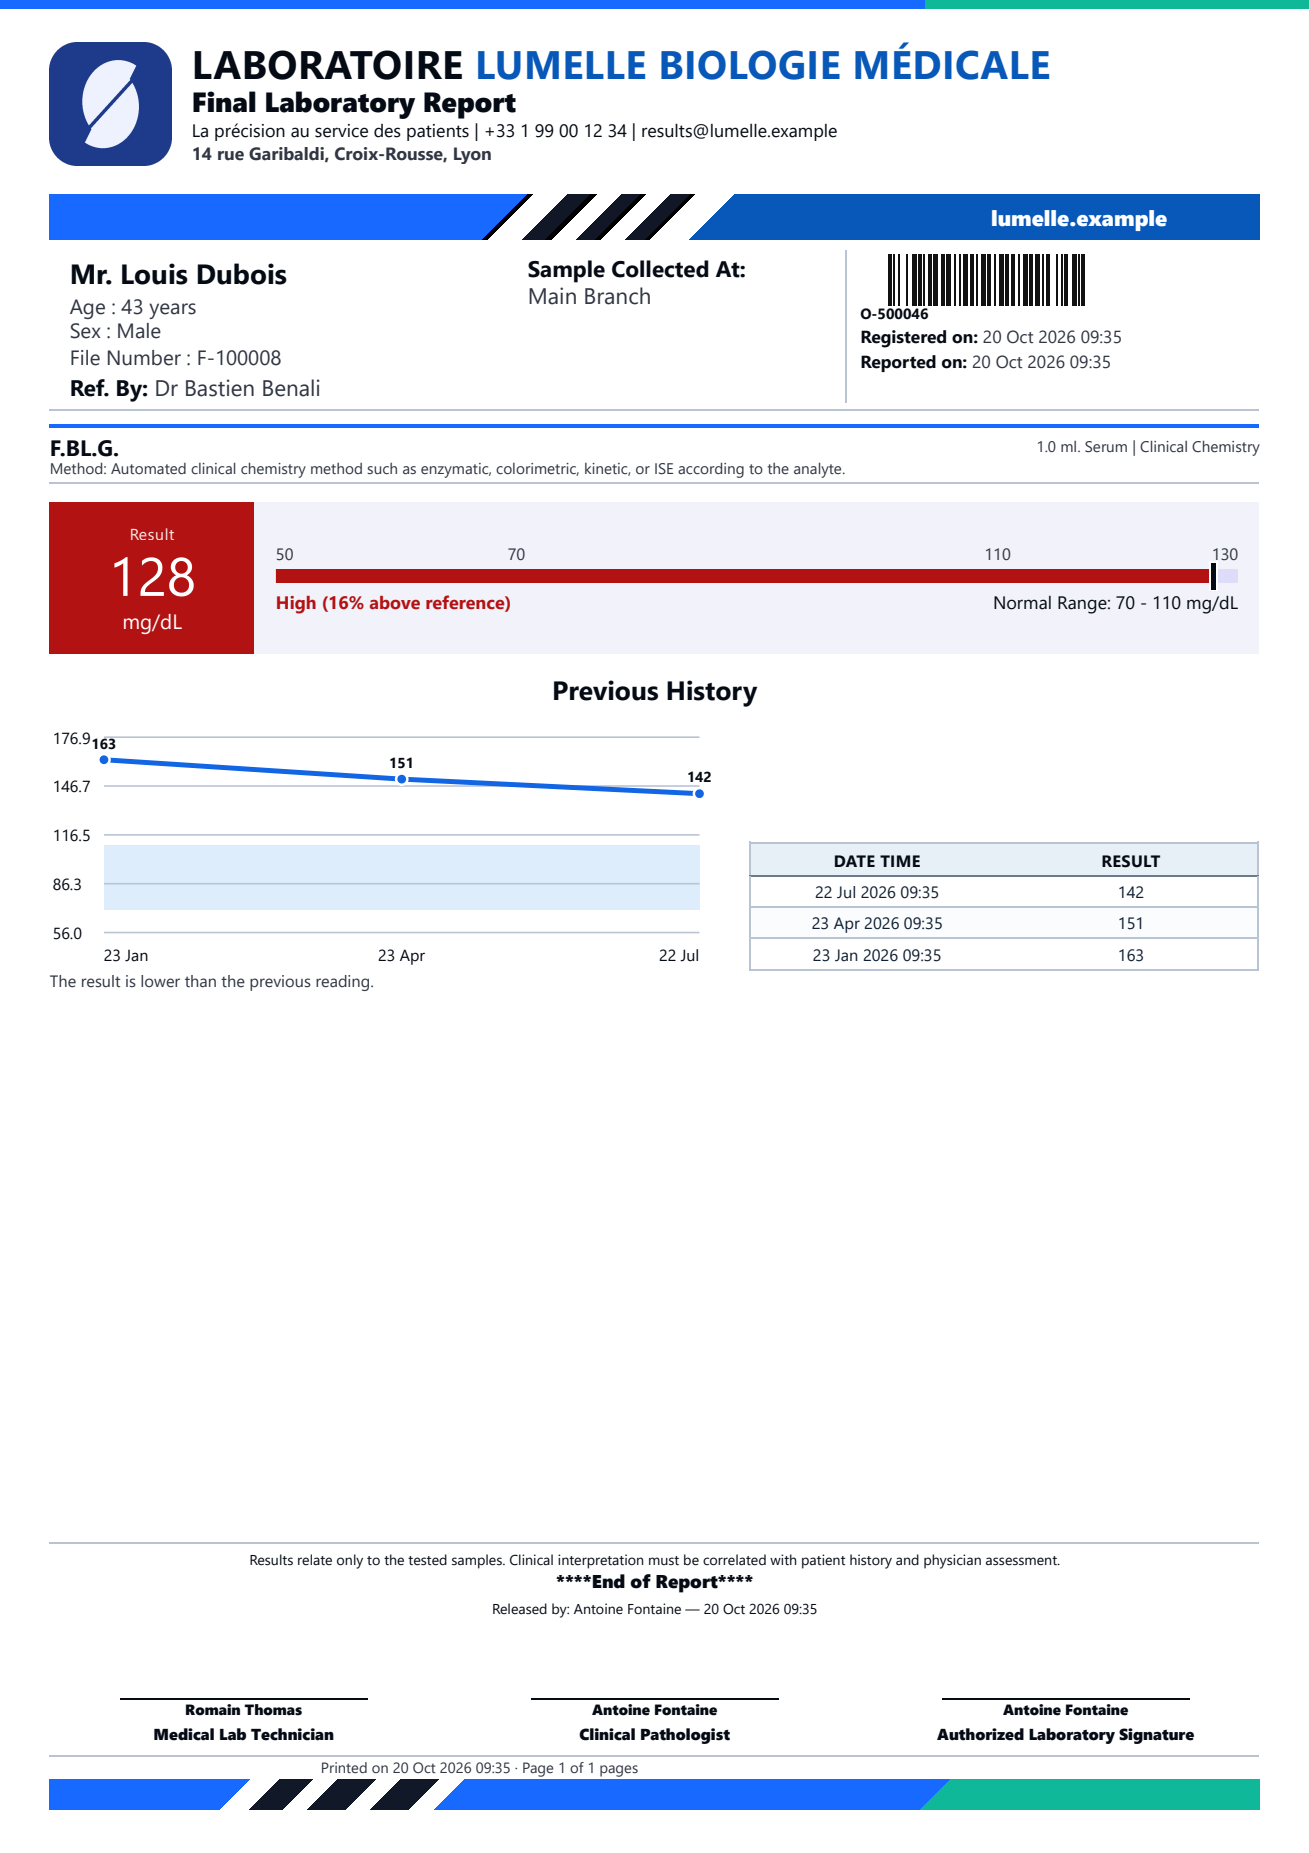
Task: Click the 23 Apr axis label
Action: tap(401, 956)
